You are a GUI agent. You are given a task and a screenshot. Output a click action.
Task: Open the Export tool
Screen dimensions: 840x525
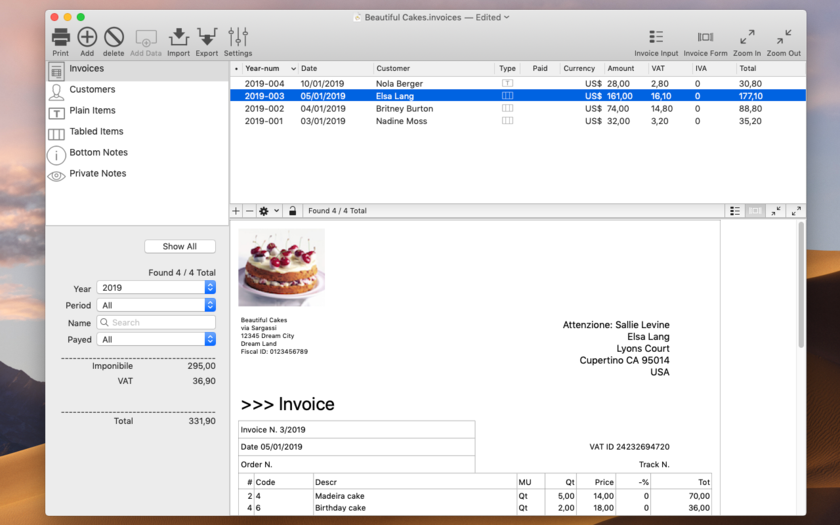click(207, 38)
